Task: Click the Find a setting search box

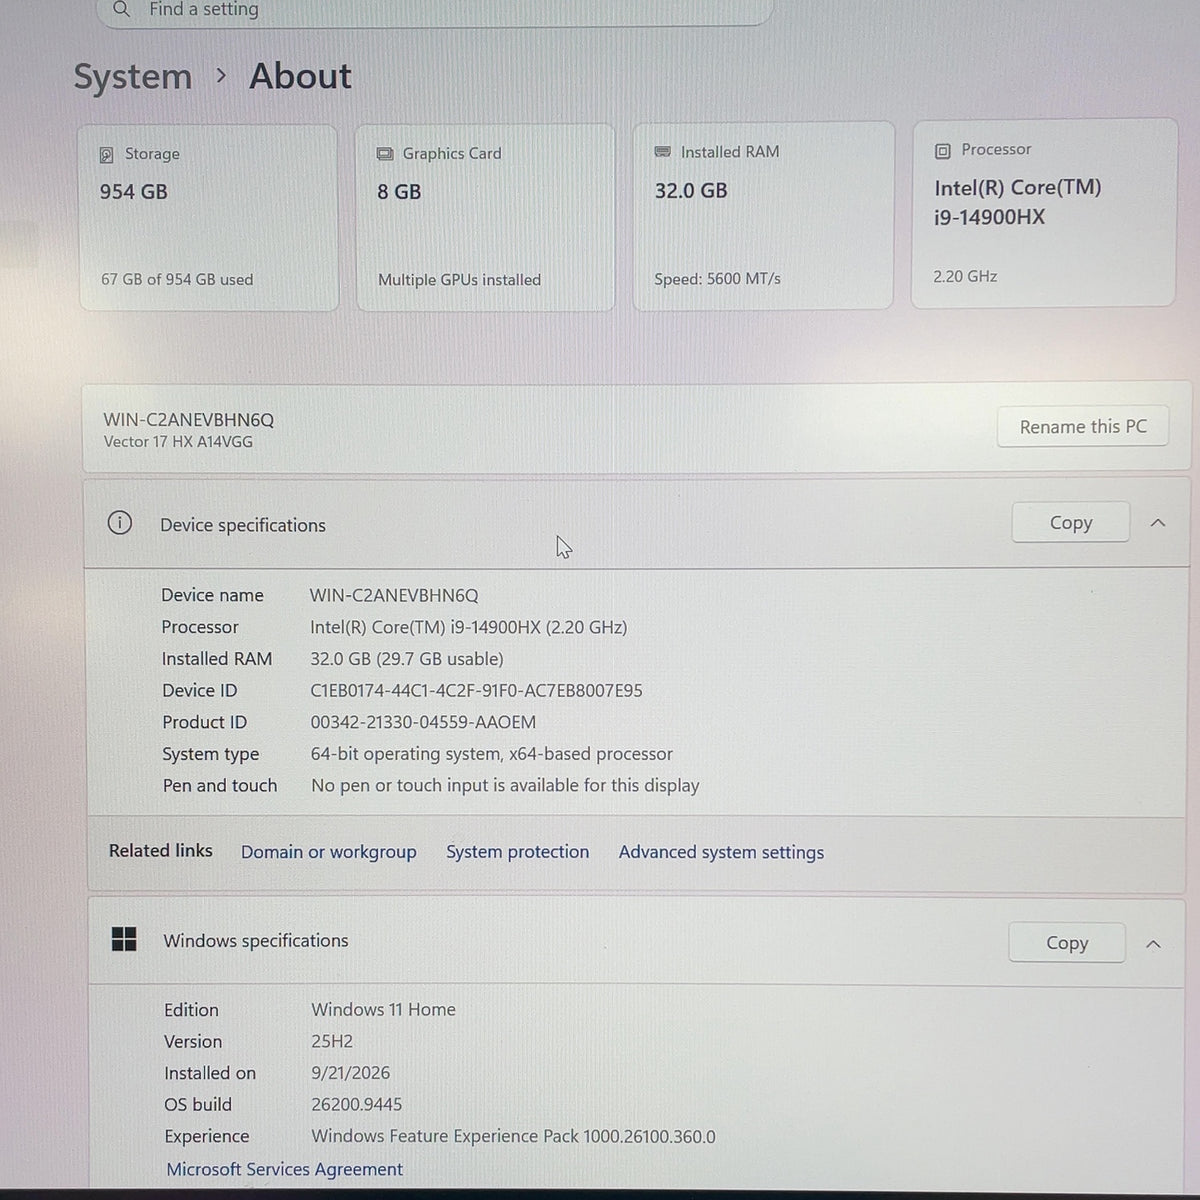Action: (x=435, y=10)
